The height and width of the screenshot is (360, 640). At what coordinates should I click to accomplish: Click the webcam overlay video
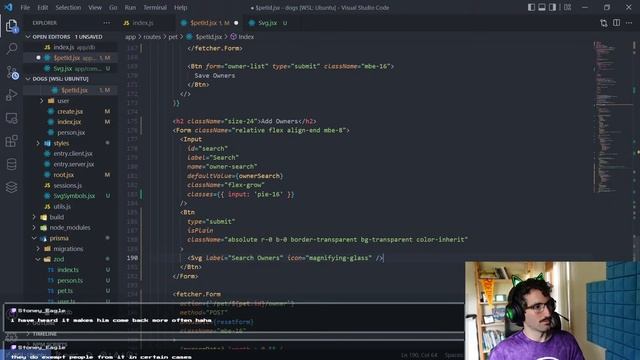point(552,311)
